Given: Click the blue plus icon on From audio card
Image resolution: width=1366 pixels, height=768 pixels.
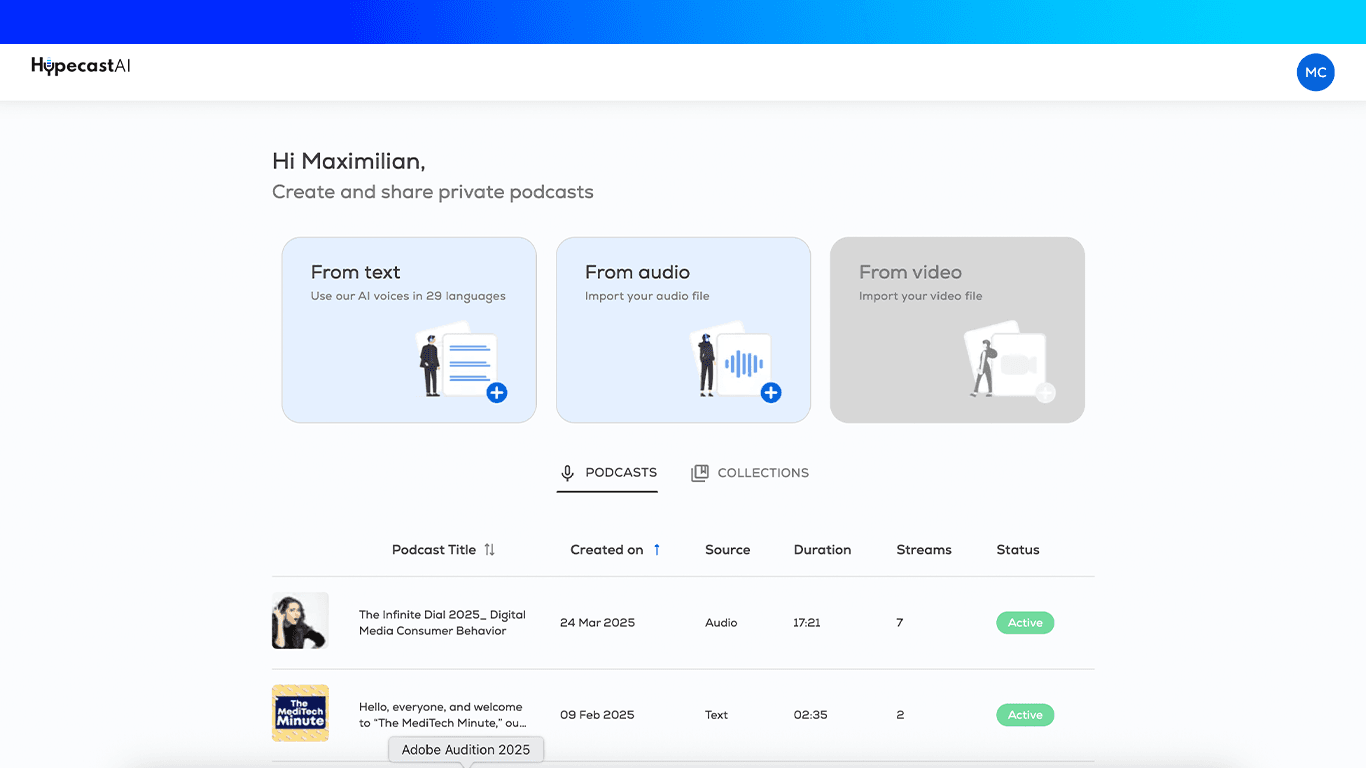Looking at the screenshot, I should [x=771, y=393].
